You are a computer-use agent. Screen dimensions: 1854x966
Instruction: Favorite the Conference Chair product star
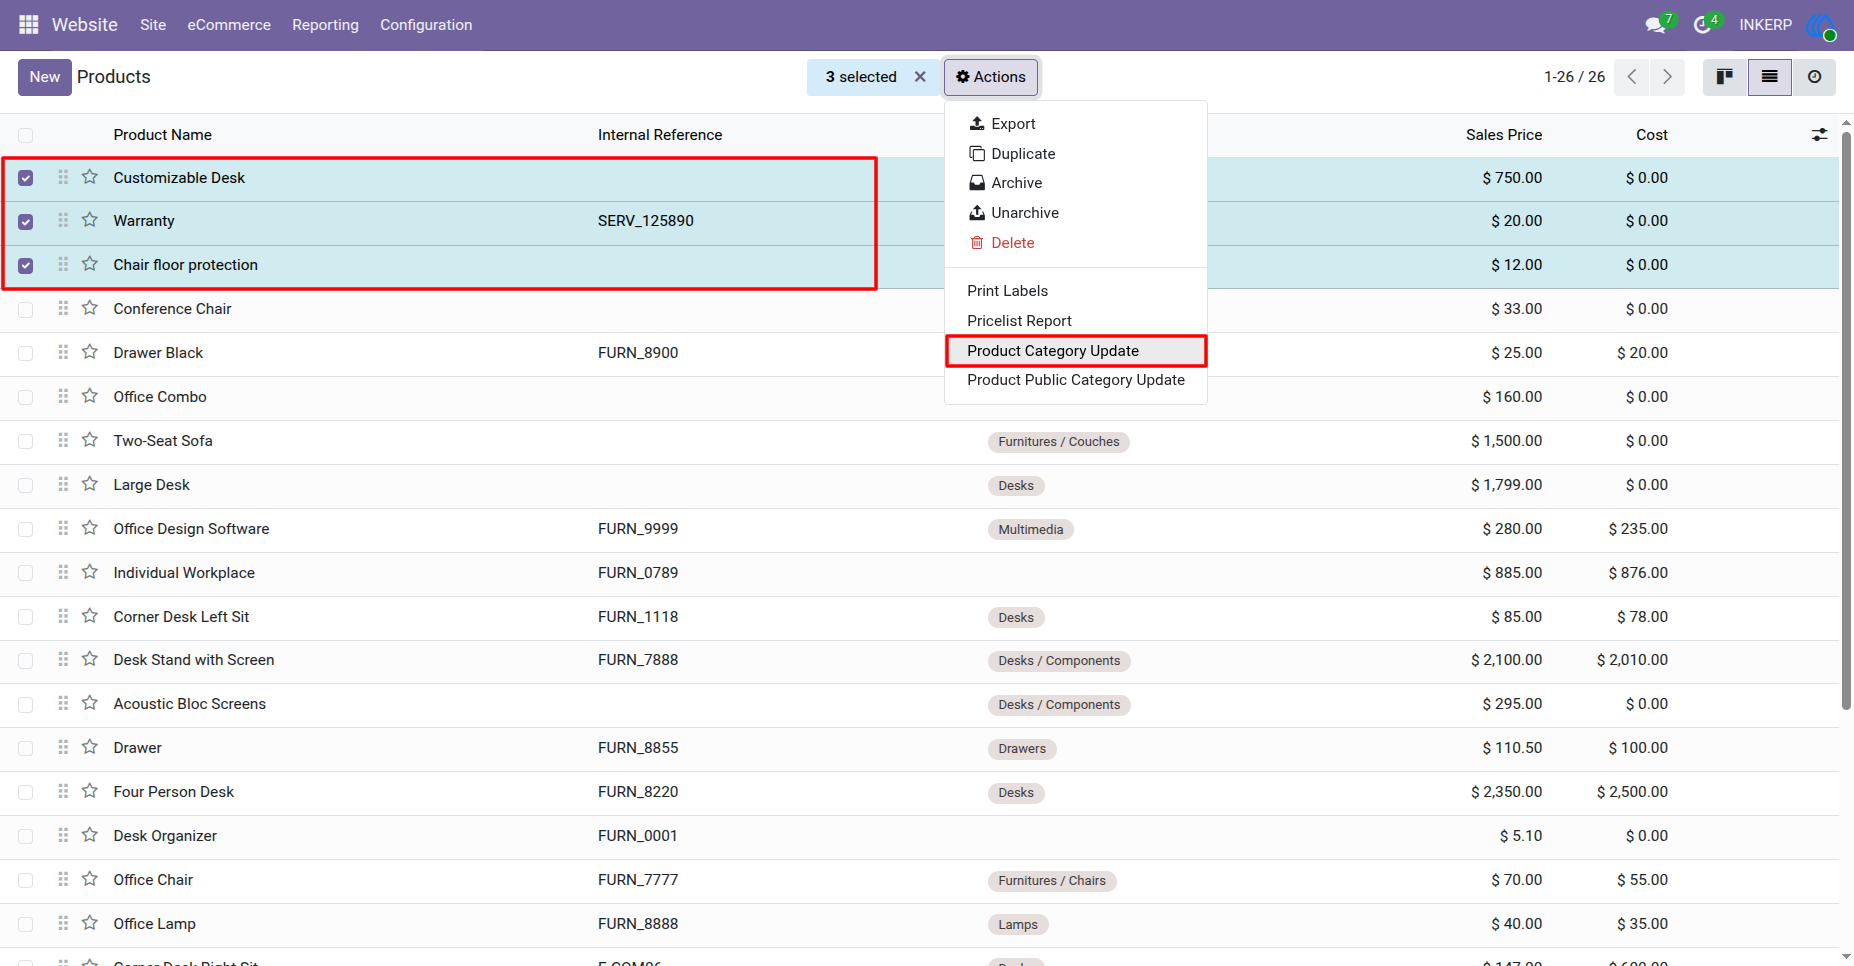[x=90, y=308]
